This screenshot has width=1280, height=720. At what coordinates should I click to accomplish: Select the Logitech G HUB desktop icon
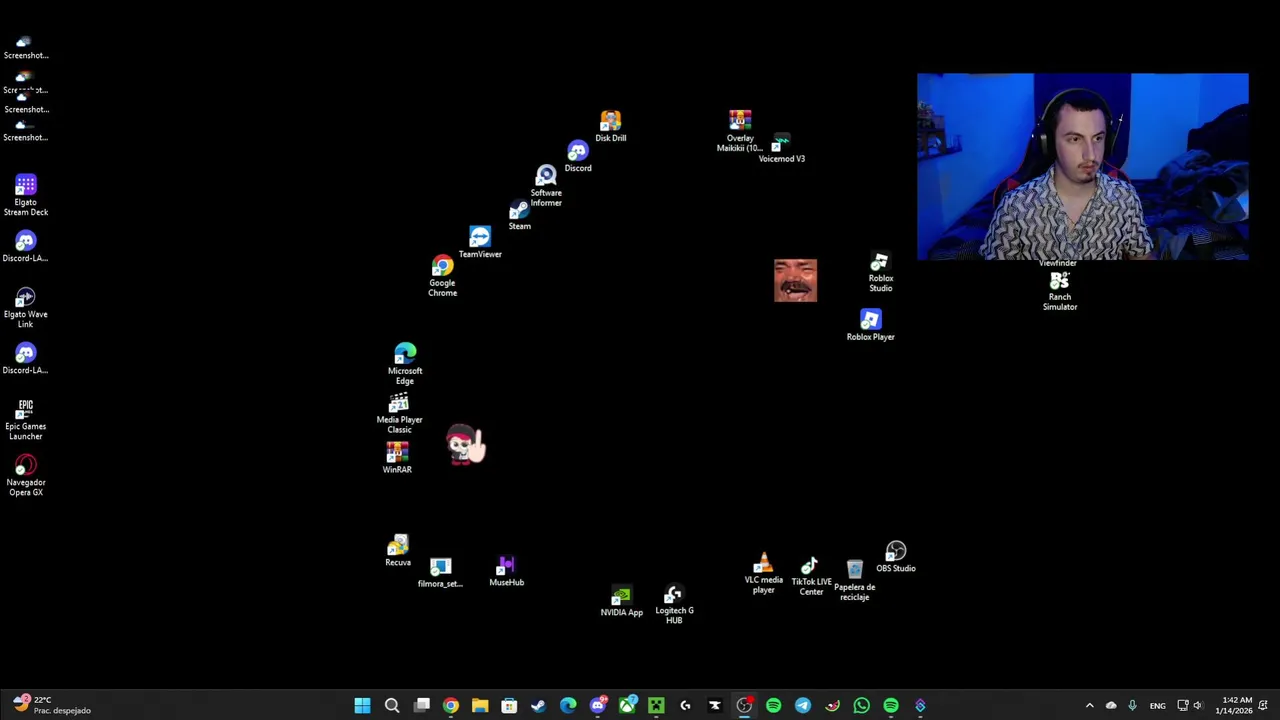(674, 606)
